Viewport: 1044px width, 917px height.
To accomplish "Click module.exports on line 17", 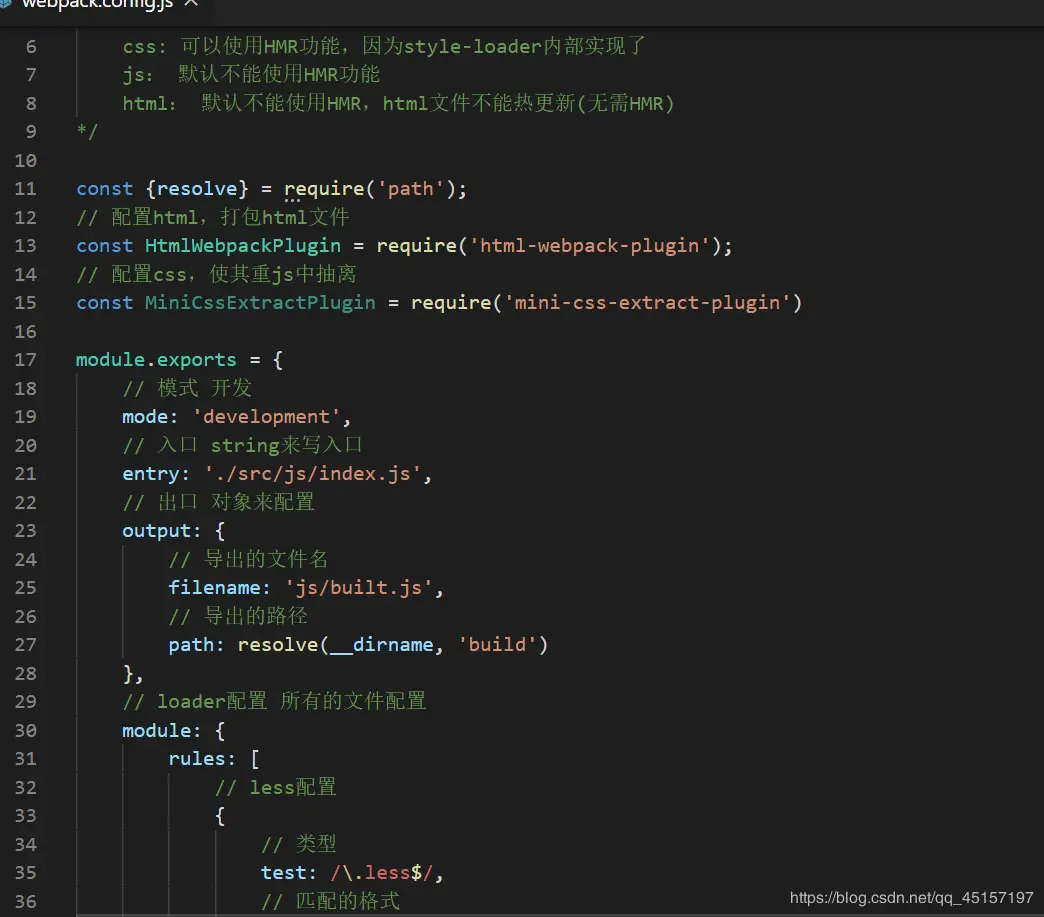I will (x=156, y=360).
